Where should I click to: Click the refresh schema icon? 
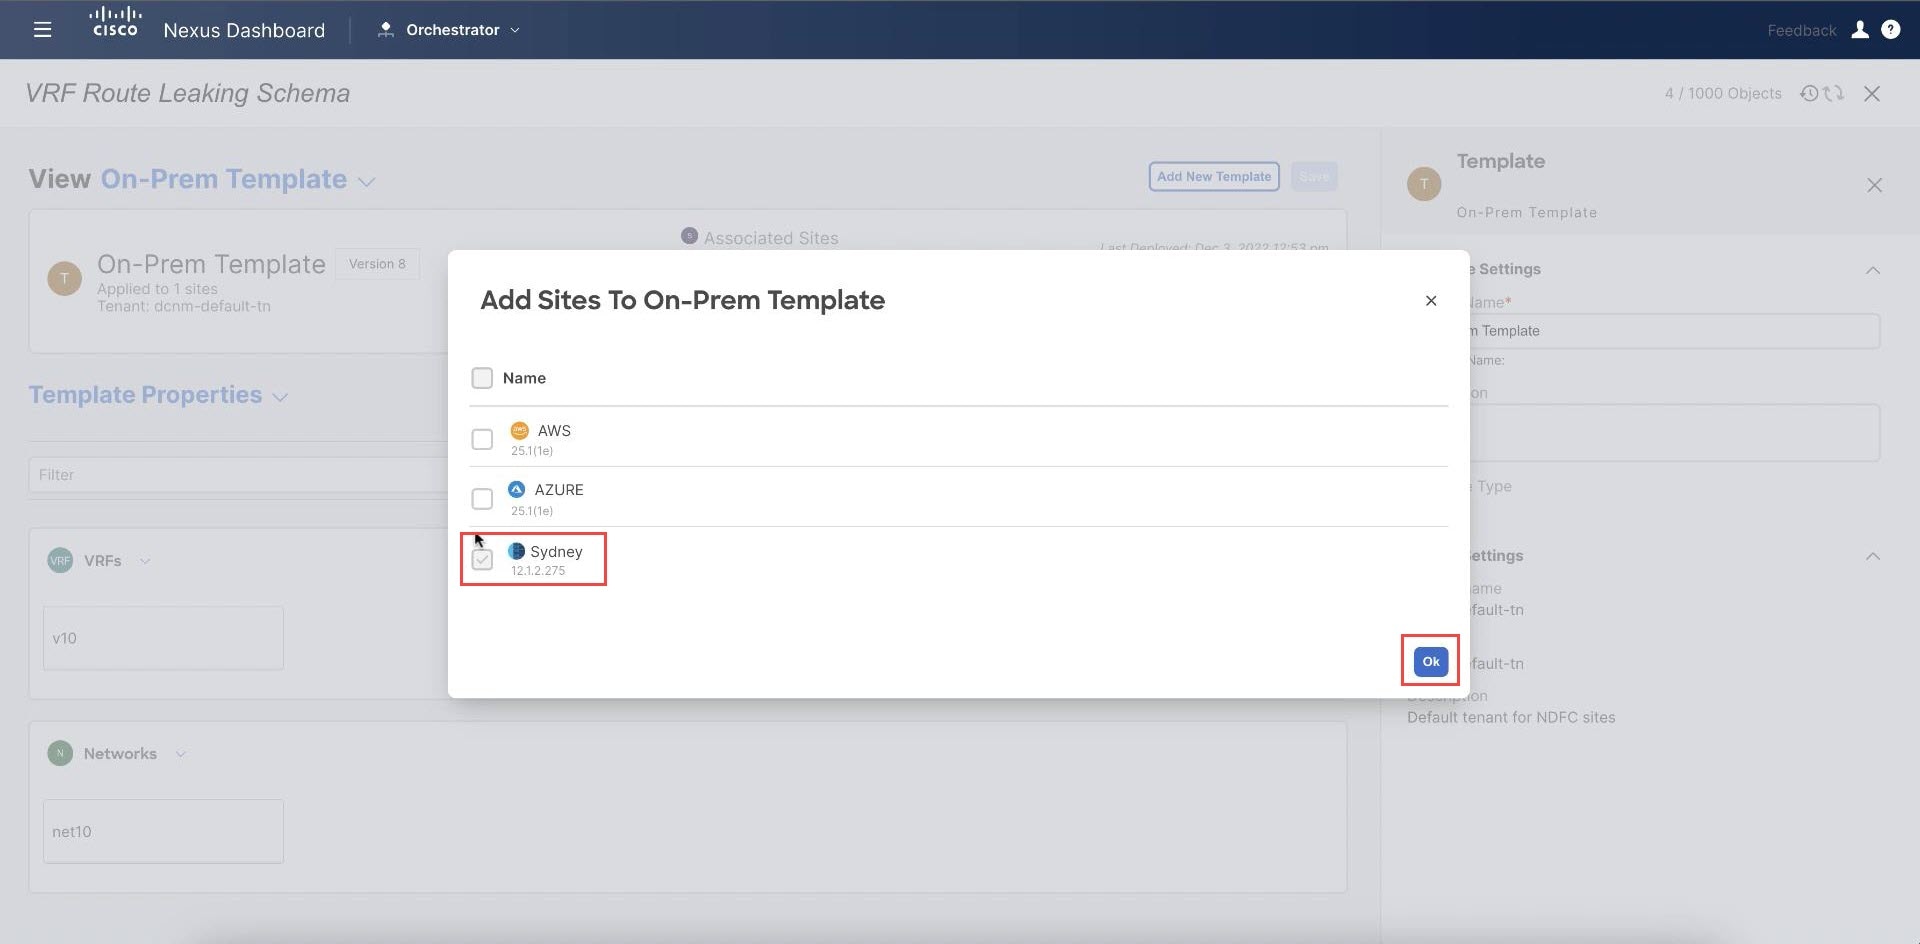pyautogui.click(x=1833, y=93)
